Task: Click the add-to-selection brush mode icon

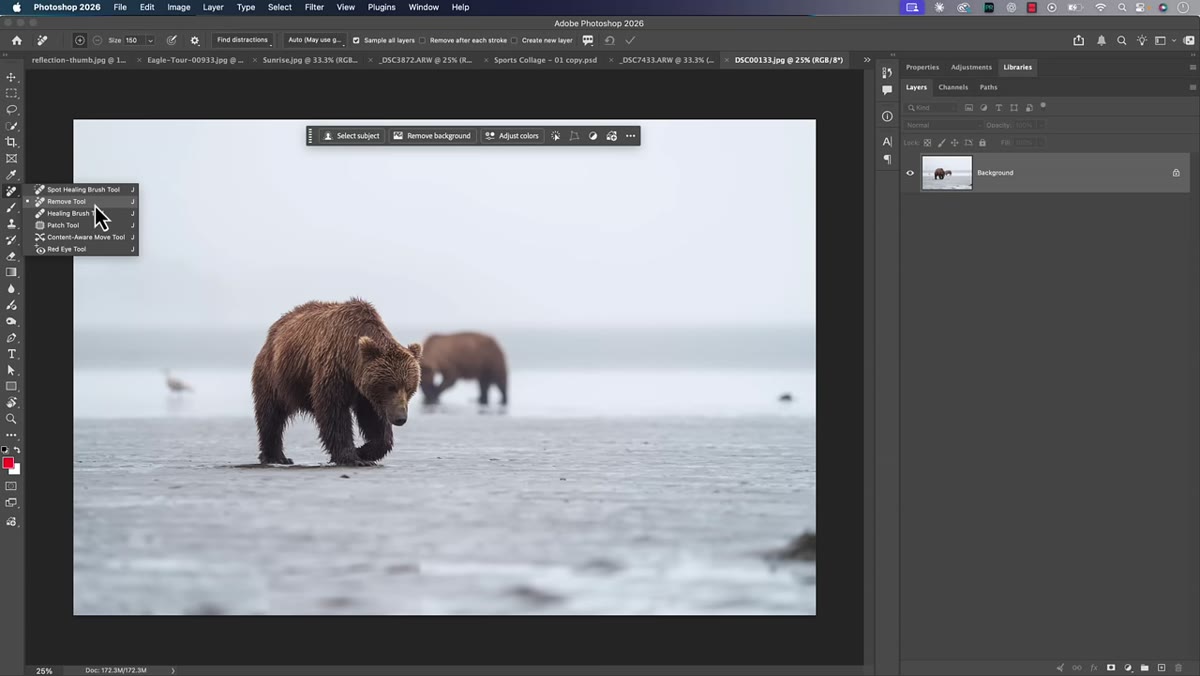Action: click(x=80, y=40)
